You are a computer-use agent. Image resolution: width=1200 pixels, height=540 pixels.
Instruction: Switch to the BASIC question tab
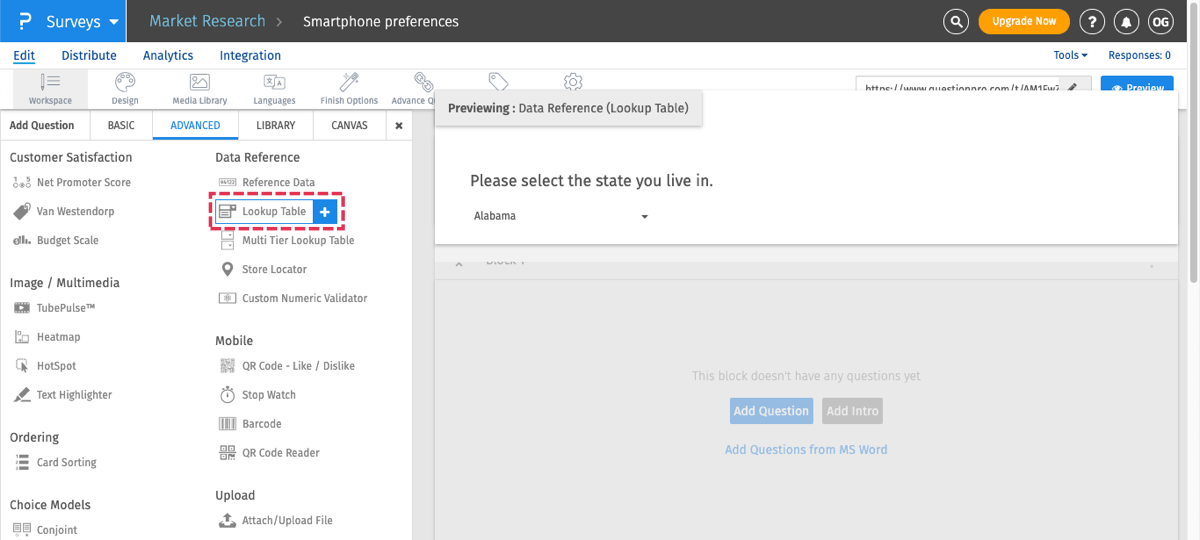click(x=121, y=126)
